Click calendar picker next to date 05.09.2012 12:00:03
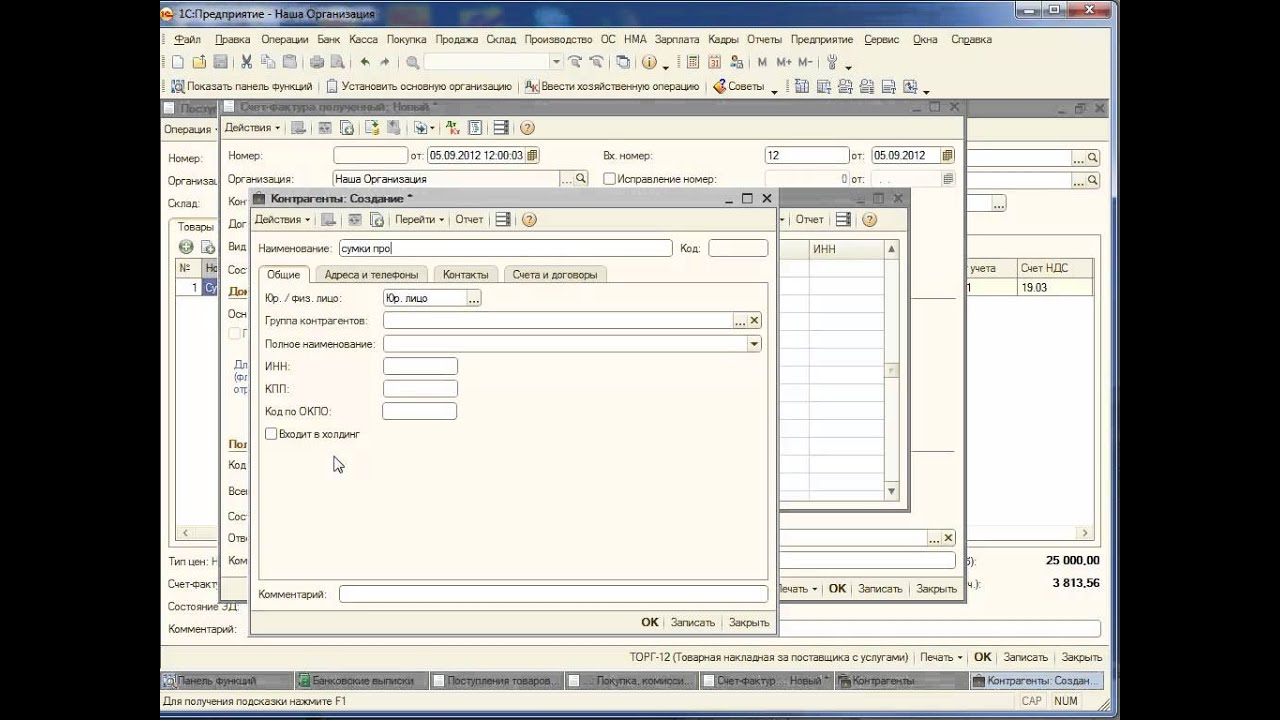The width and height of the screenshot is (1280, 720). pos(532,156)
